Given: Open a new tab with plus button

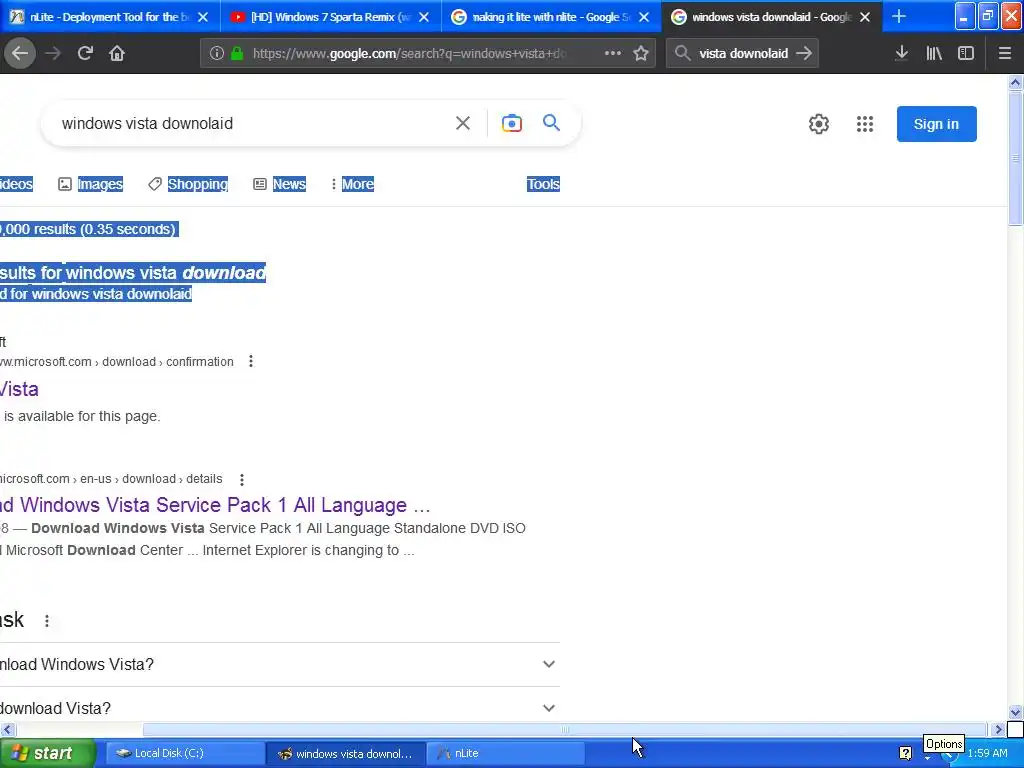Looking at the screenshot, I should tap(899, 17).
